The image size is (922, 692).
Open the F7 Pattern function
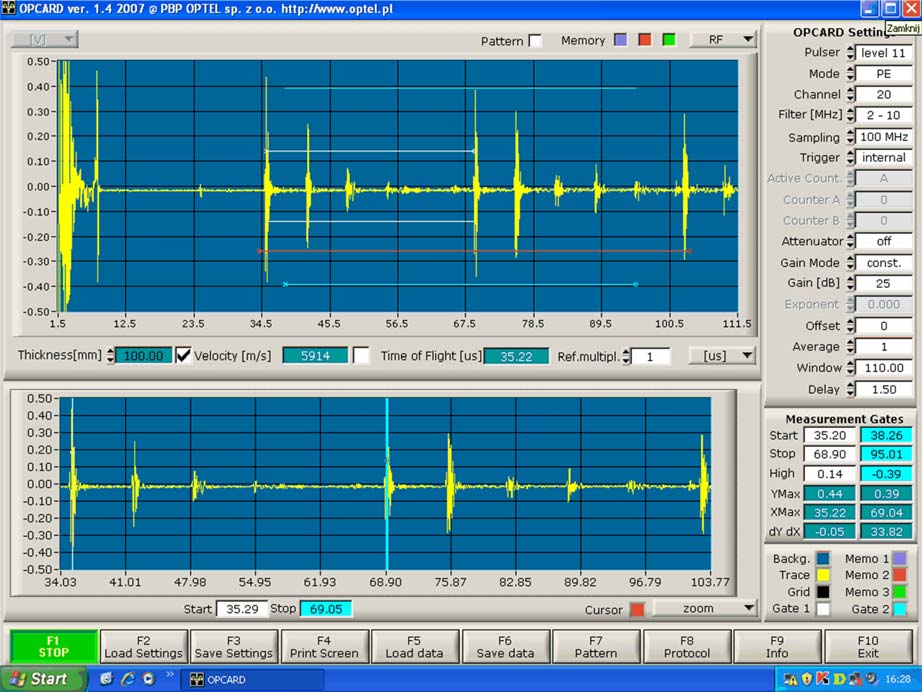596,646
